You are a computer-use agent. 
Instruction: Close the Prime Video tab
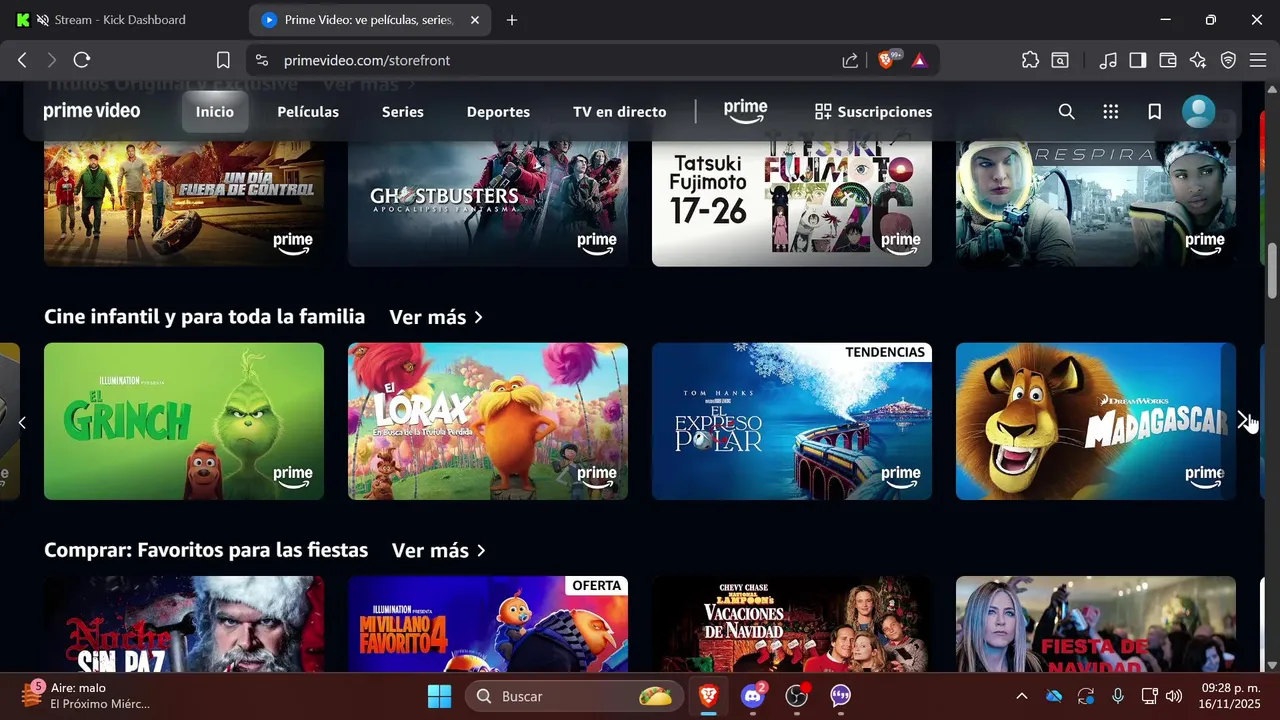475,20
